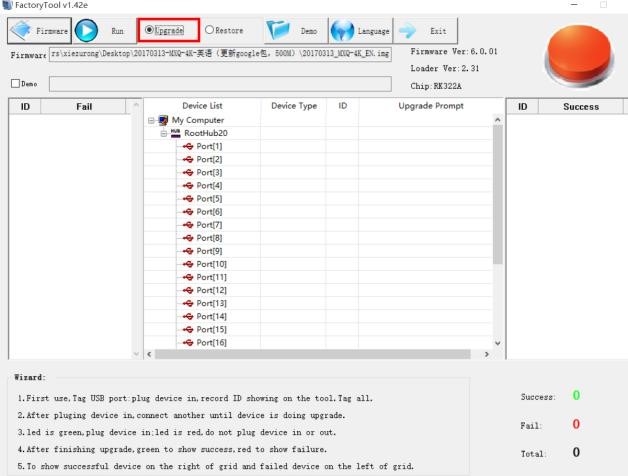Click the Device List column header

202,106
